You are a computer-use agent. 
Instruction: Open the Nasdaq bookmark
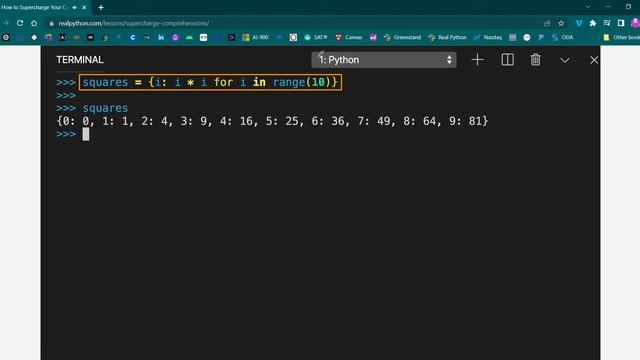(x=488, y=37)
